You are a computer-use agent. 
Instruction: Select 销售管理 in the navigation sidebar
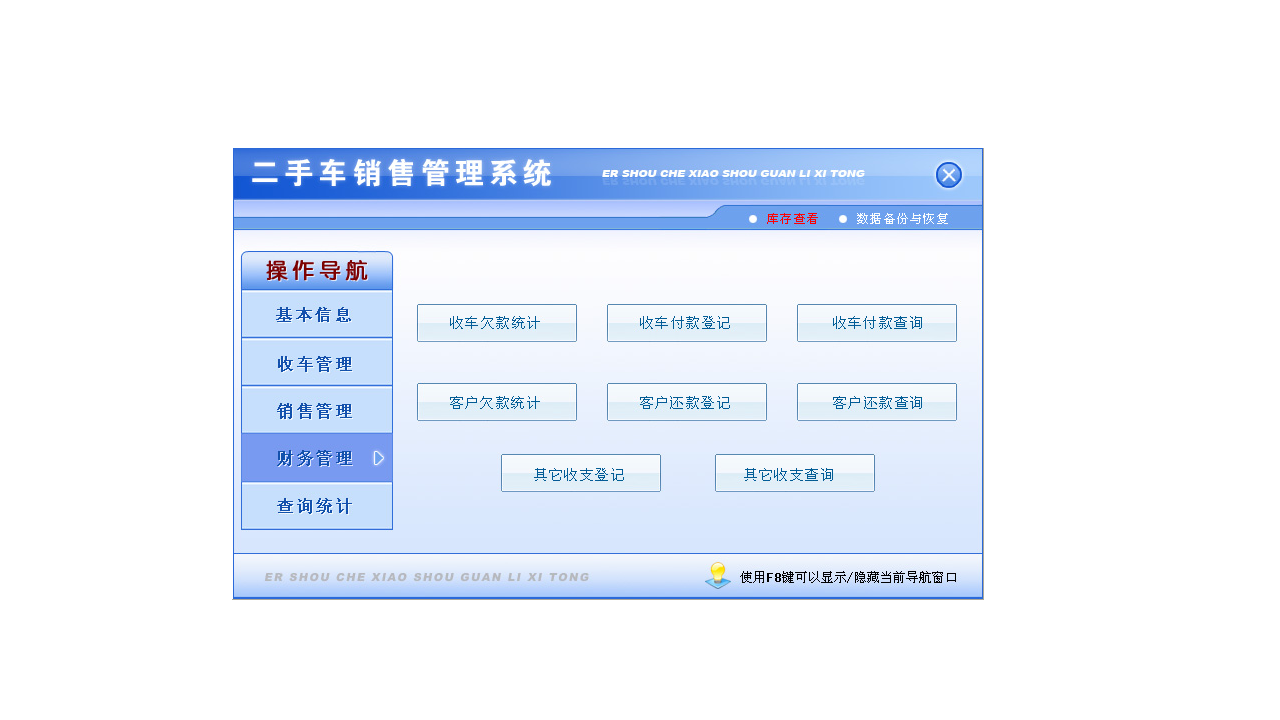(314, 409)
